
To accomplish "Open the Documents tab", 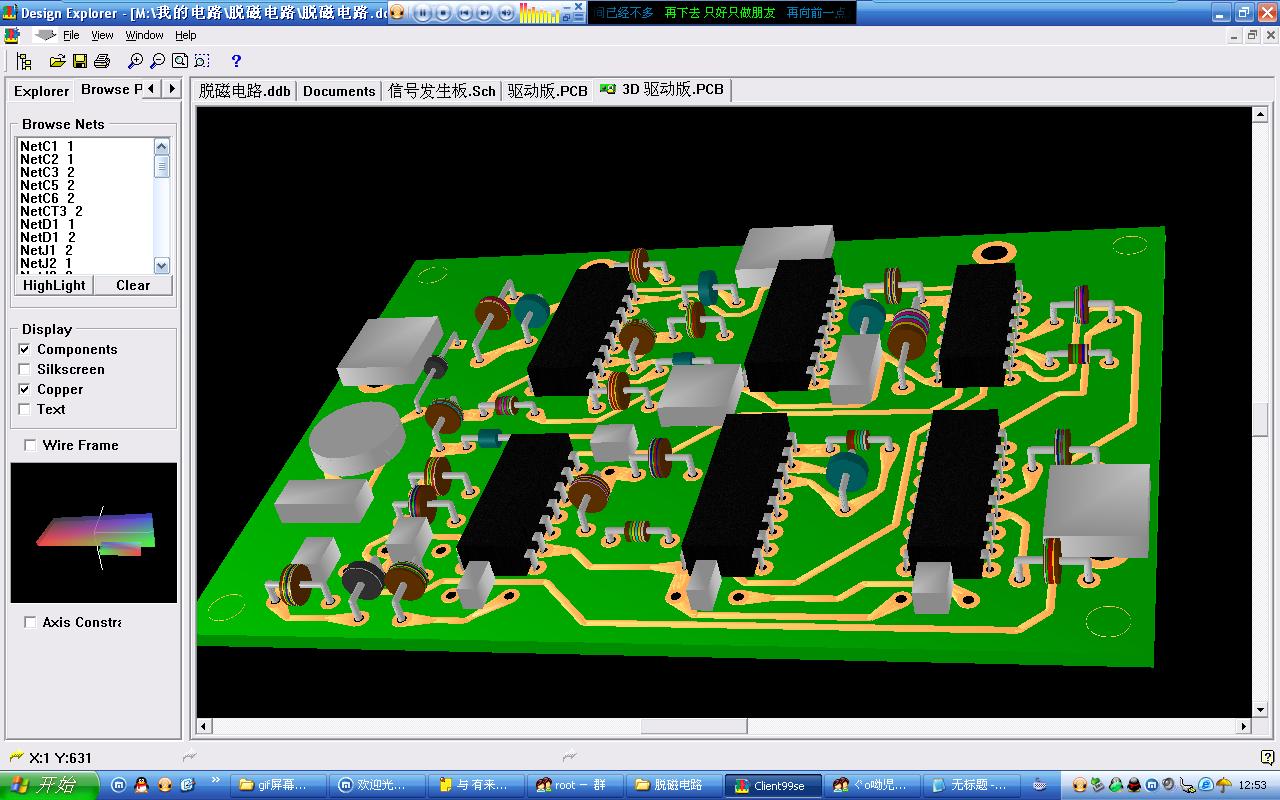I will point(339,91).
